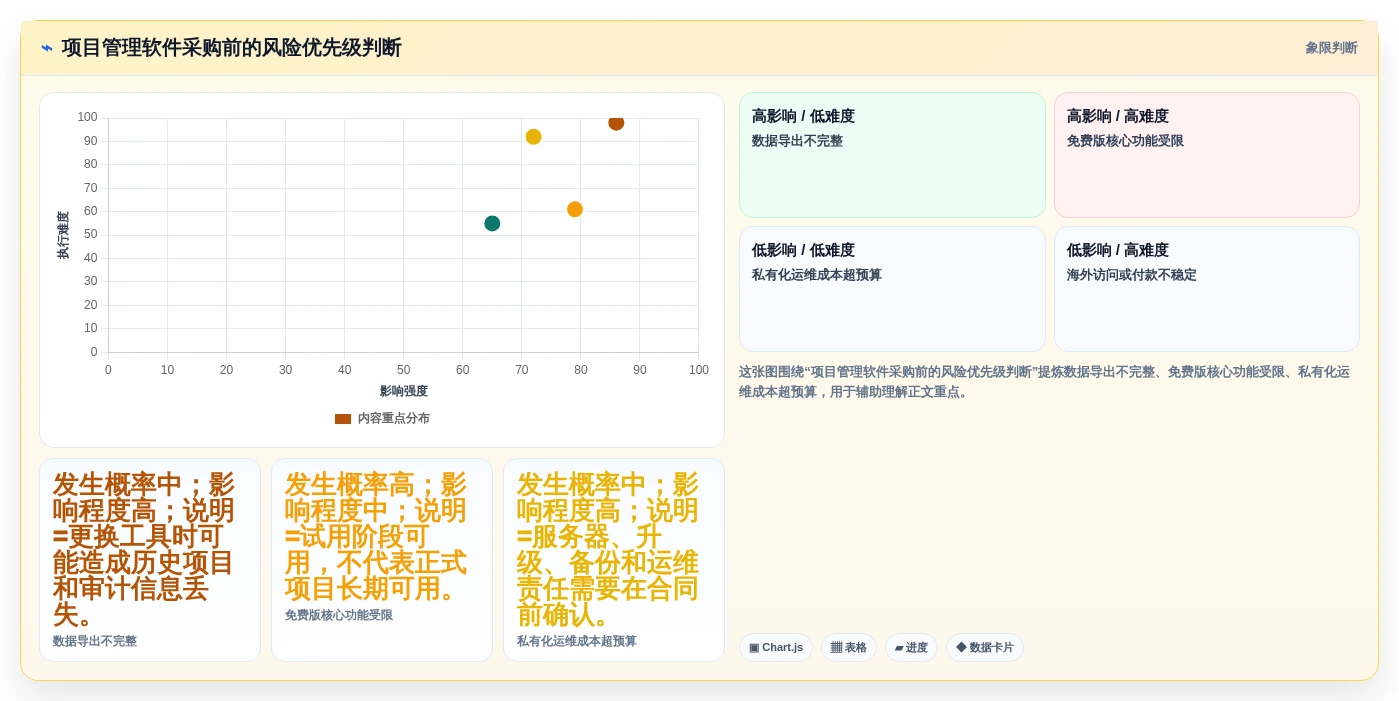Click the brown data point at the top of the chart

[616, 122]
